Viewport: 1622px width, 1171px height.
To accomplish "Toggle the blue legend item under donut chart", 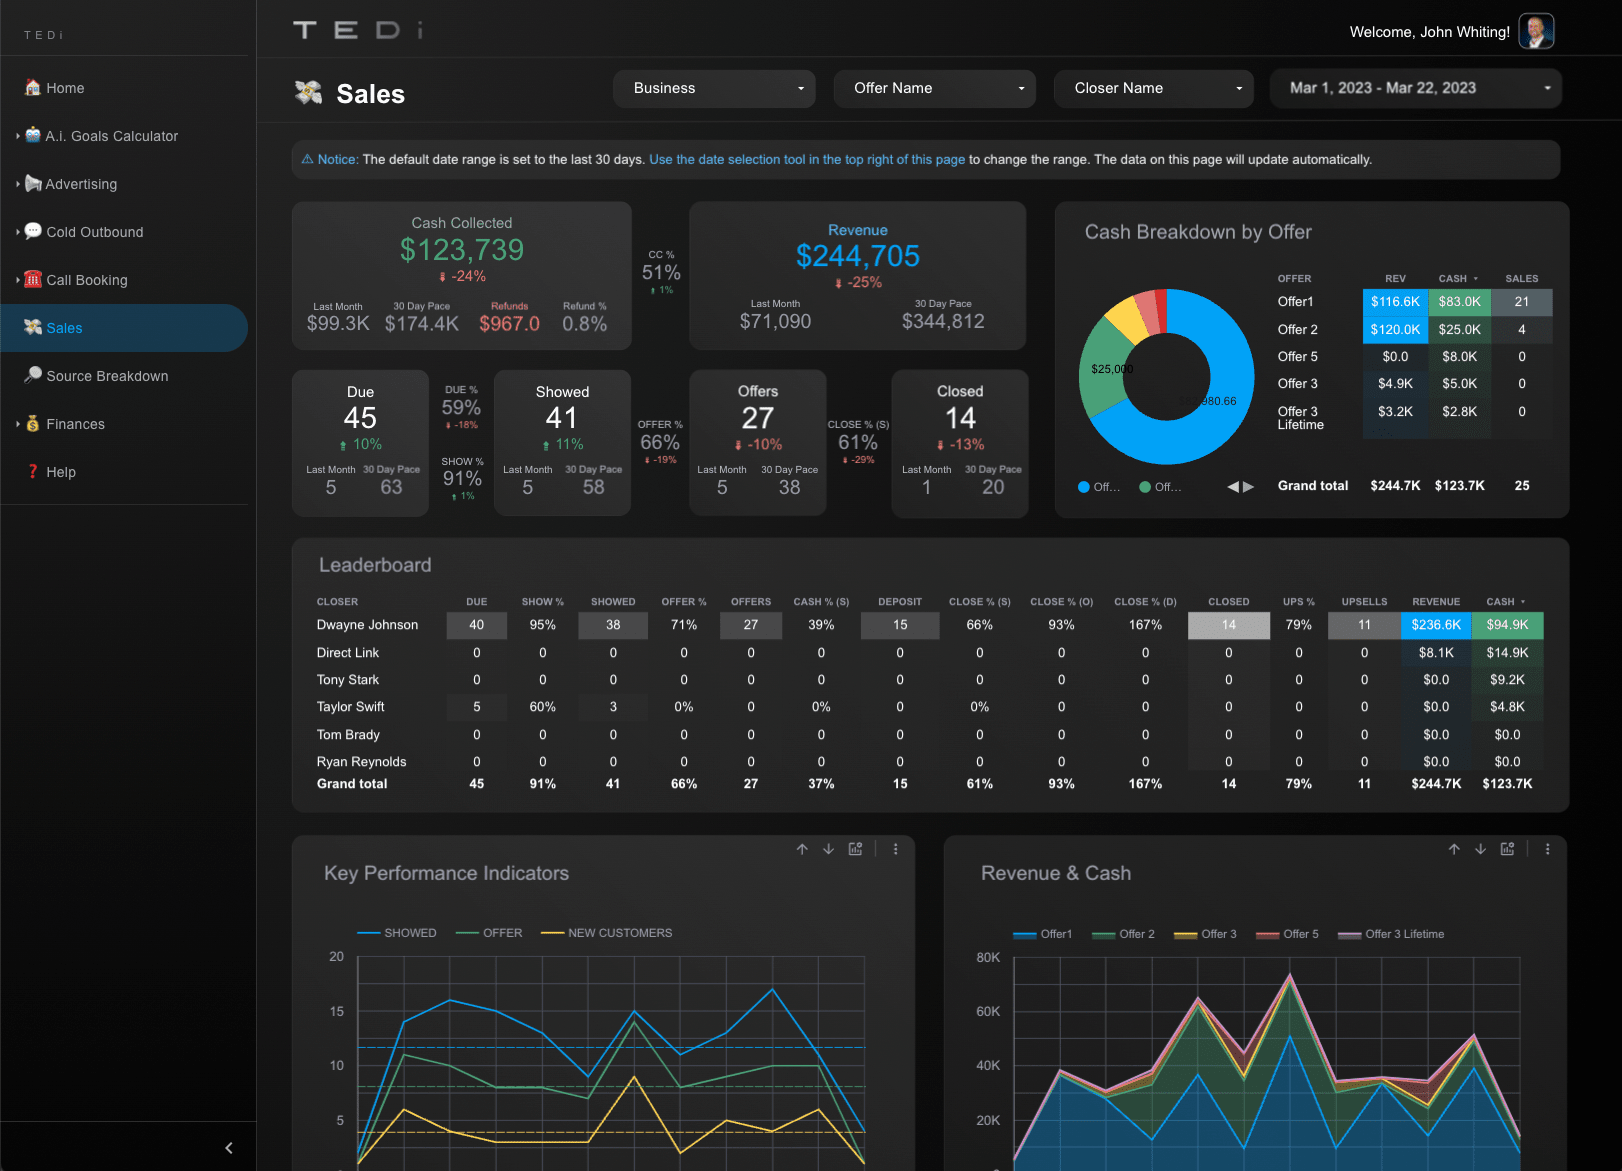I will coord(1099,487).
